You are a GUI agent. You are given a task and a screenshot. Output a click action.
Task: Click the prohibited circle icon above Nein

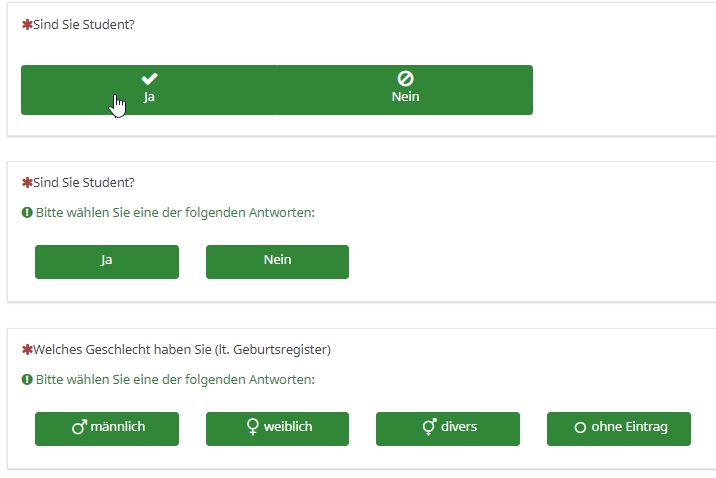click(x=405, y=78)
